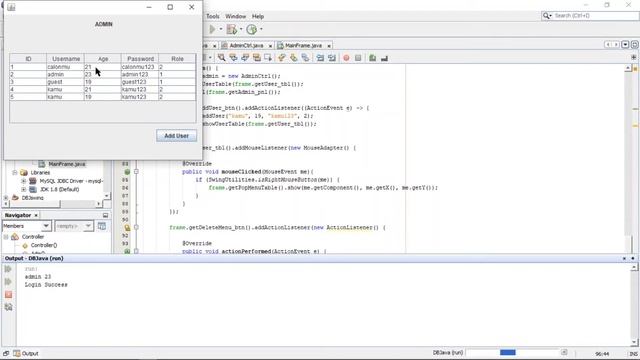Click breakpoint marker on mouseClicked line
The width and height of the screenshot is (640, 360).
pos(127,172)
